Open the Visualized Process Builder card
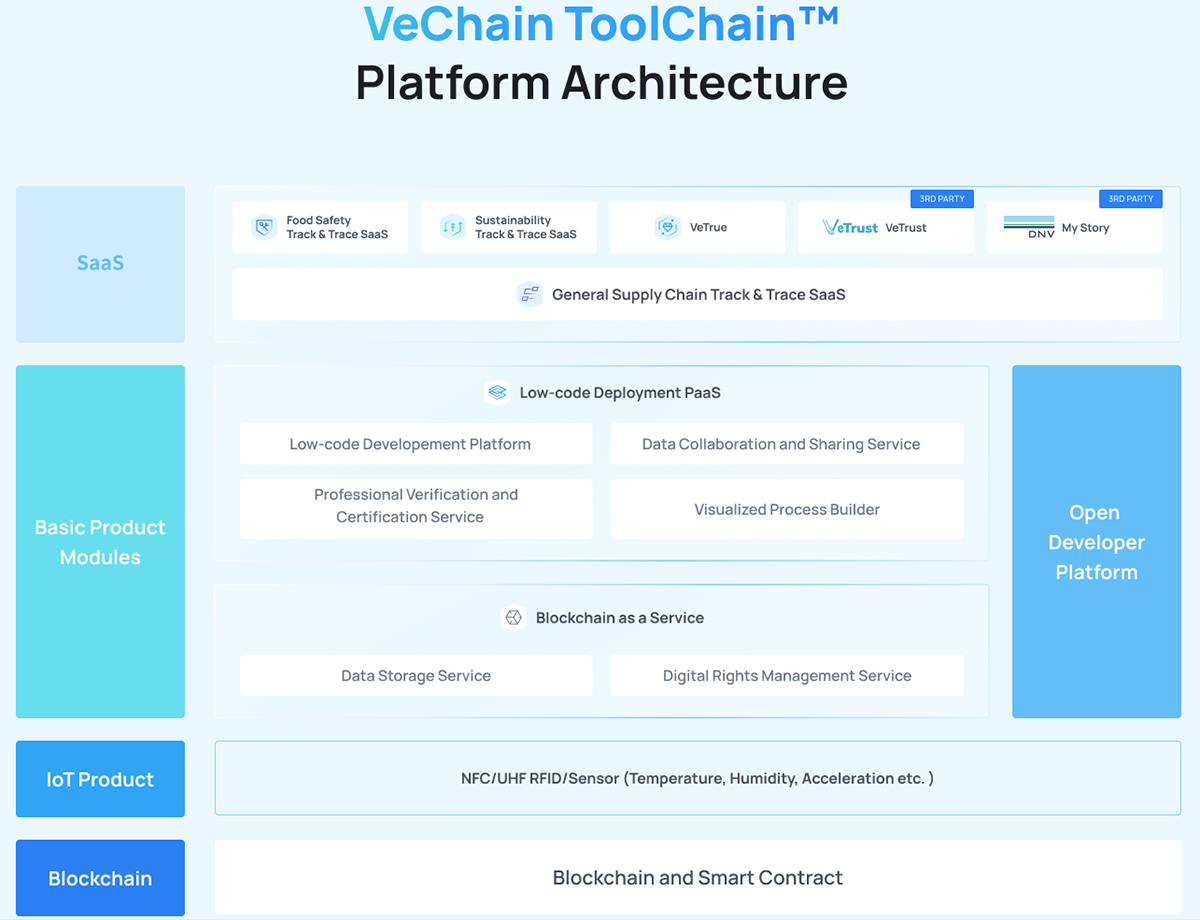1200x920 pixels. [787, 509]
